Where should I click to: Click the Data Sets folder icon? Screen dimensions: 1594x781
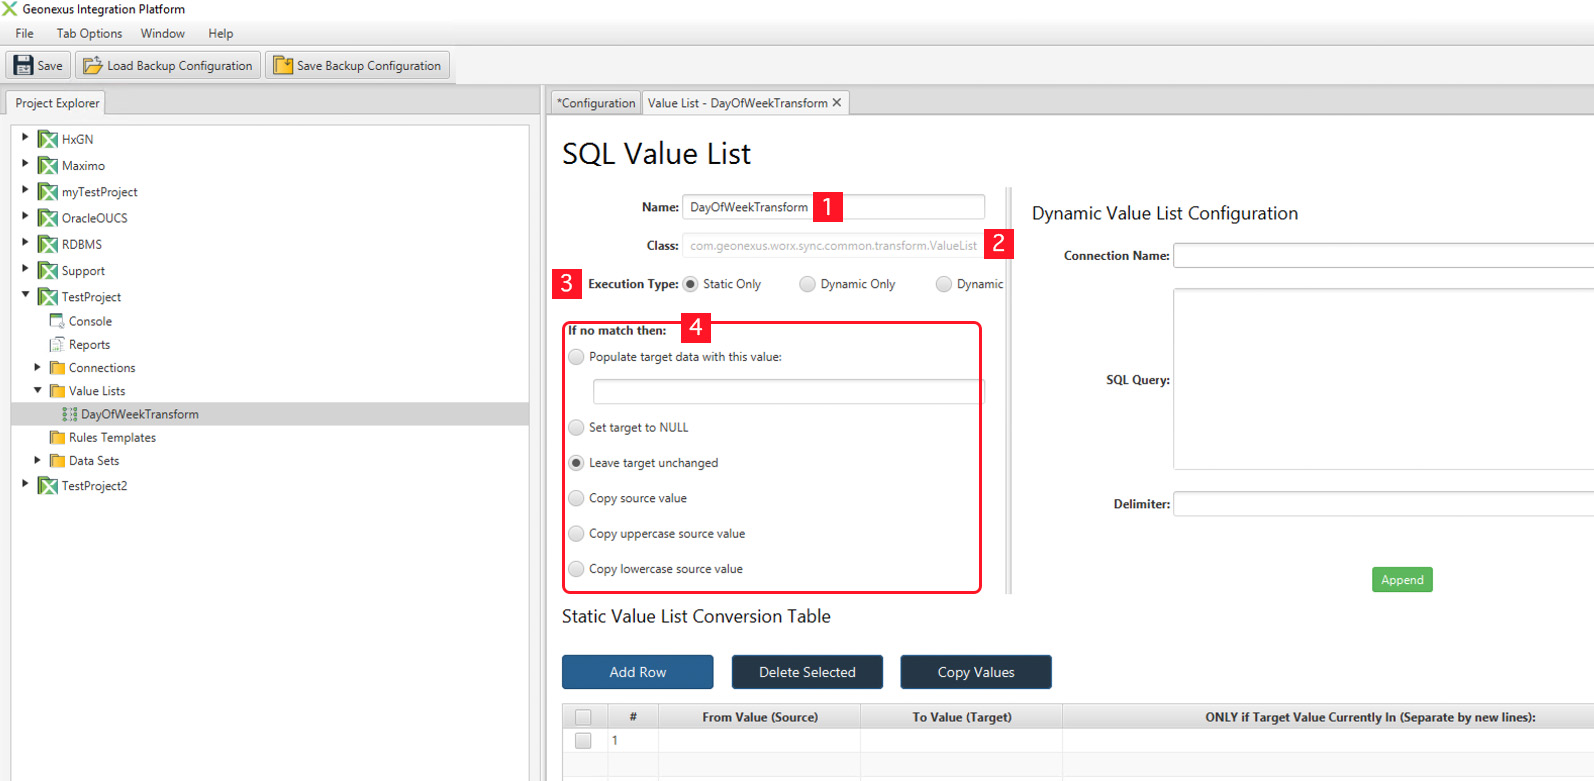tap(57, 461)
